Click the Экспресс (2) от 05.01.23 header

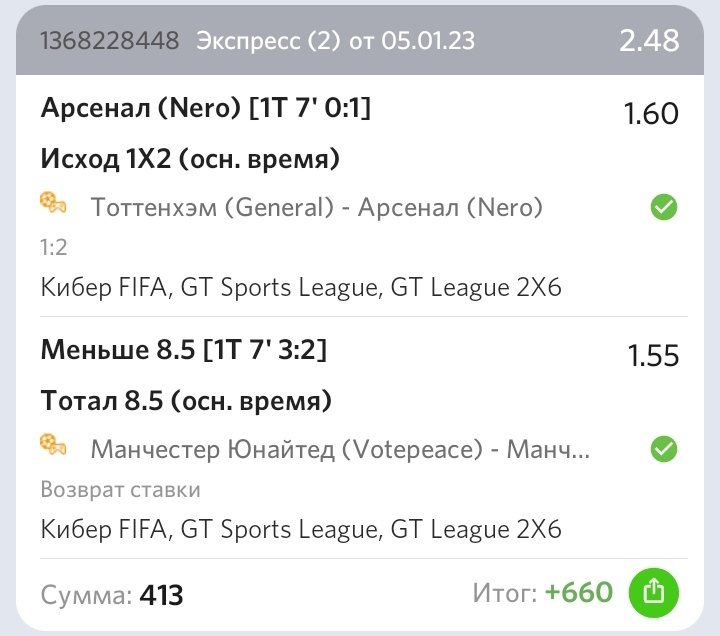click(x=335, y=41)
